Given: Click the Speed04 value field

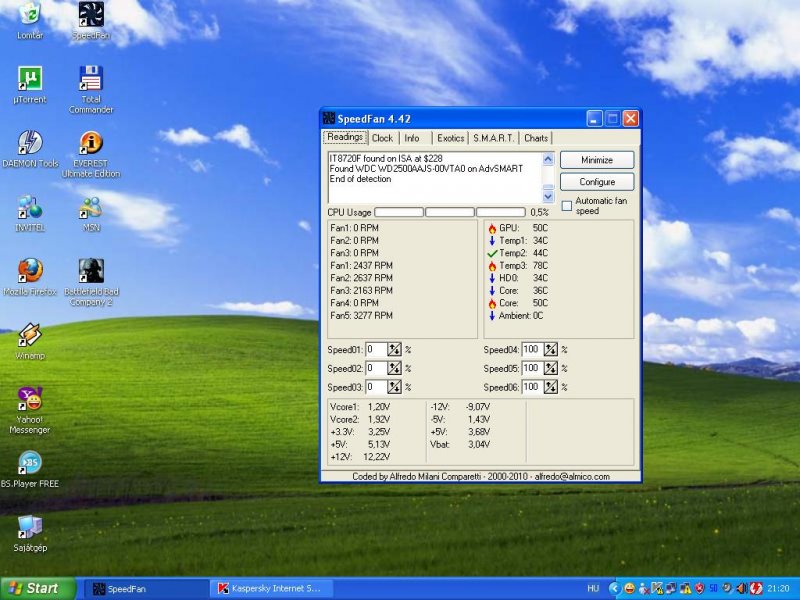Looking at the screenshot, I should point(532,349).
